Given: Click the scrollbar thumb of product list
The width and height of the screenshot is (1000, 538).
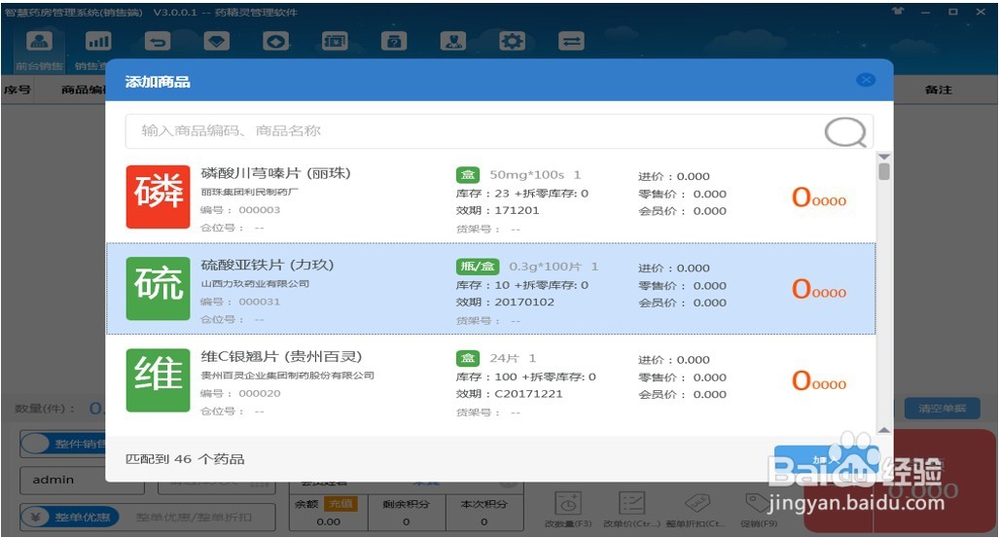Looking at the screenshot, I should [884, 172].
